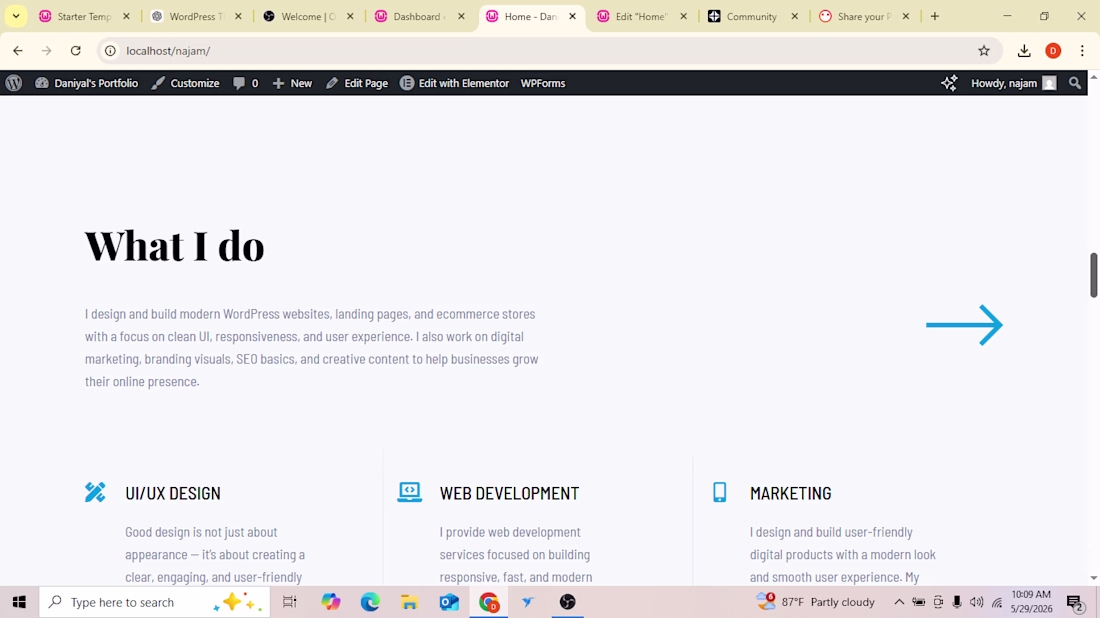Open Daniyal's Portfolio site menu
This screenshot has width=1100, height=618.
click(x=86, y=83)
